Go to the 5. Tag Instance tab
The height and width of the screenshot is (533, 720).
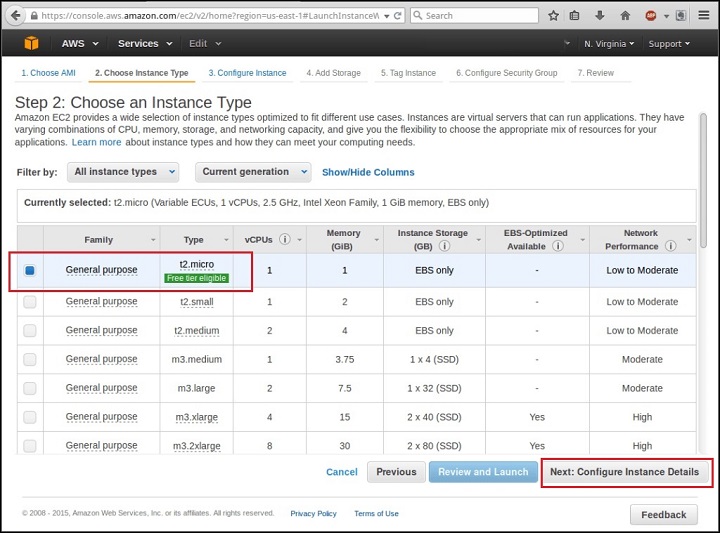[408, 73]
